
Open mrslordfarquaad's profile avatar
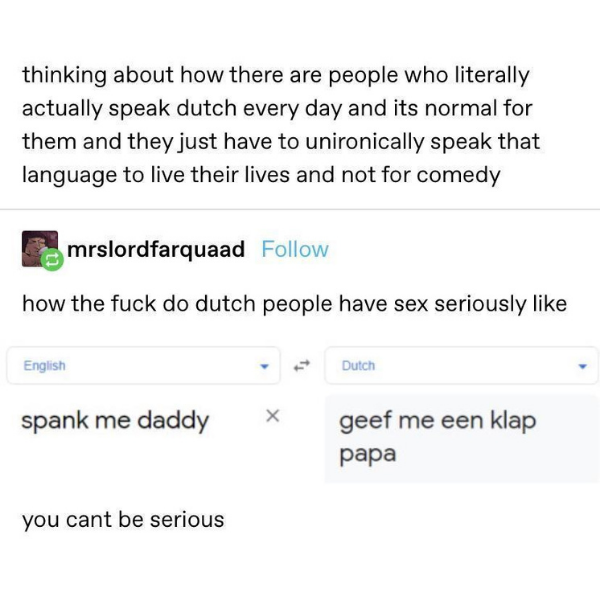(38, 247)
